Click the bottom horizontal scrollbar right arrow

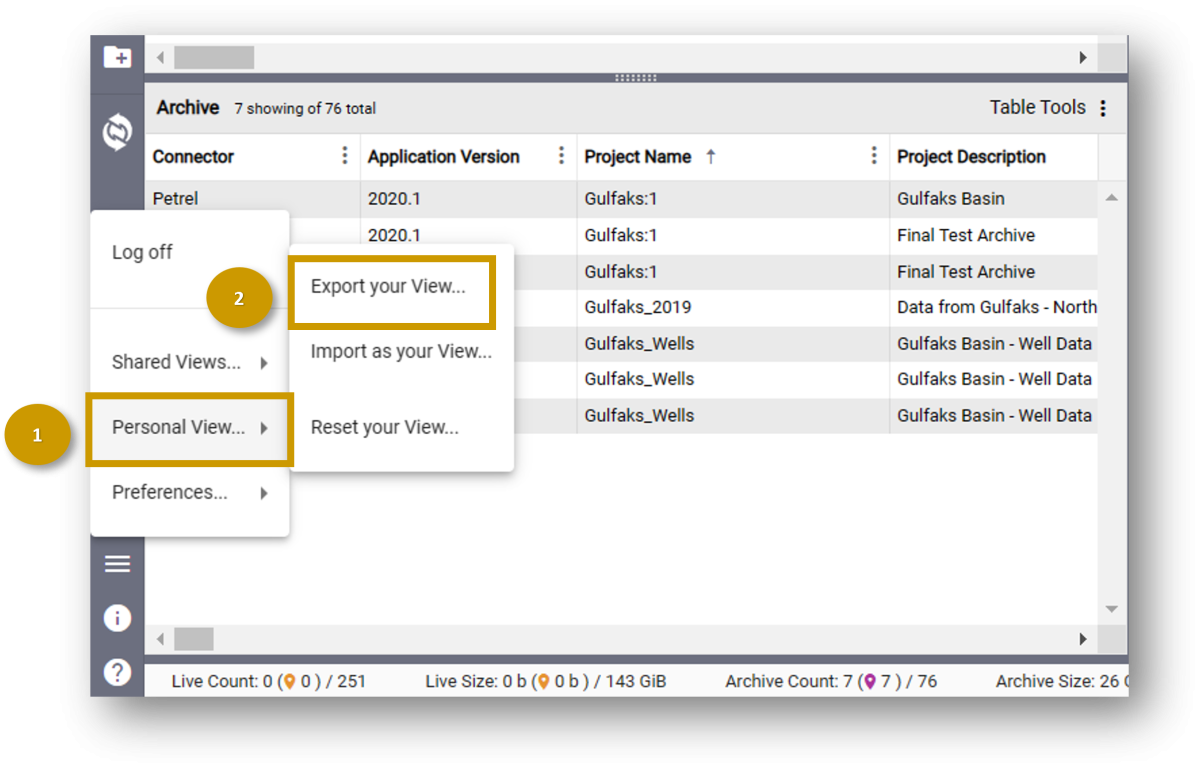tap(1084, 639)
